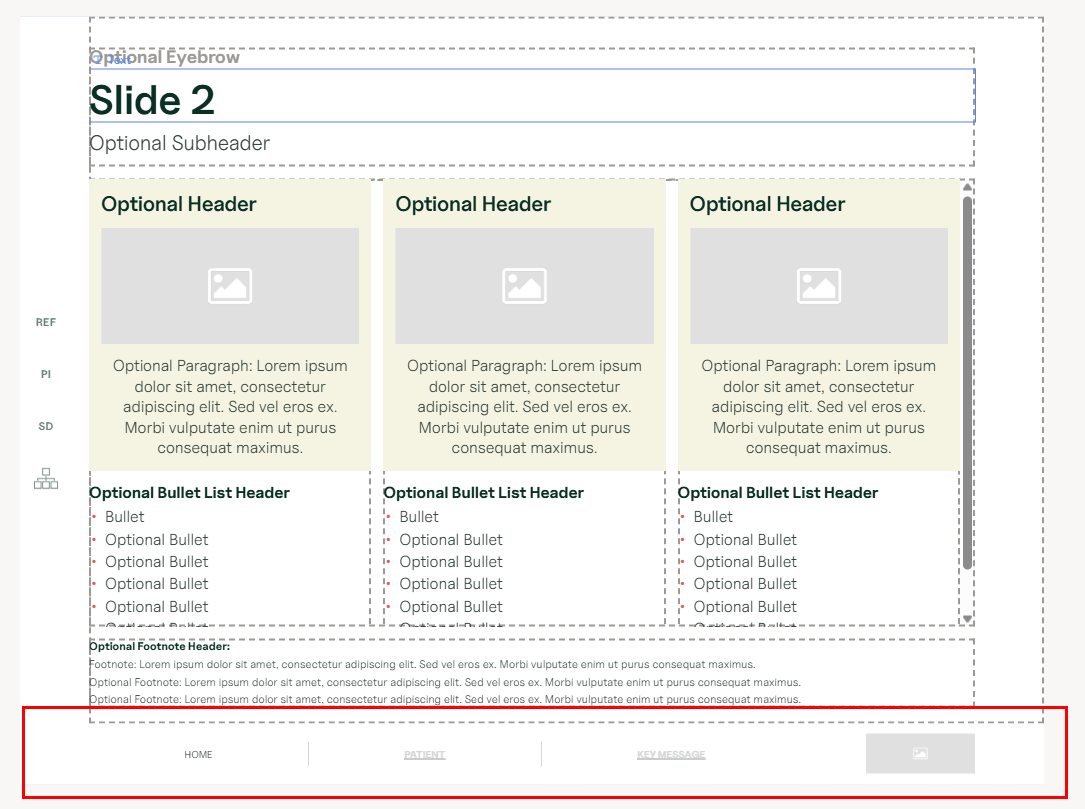Select the Slide 2 title text

(x=152, y=100)
